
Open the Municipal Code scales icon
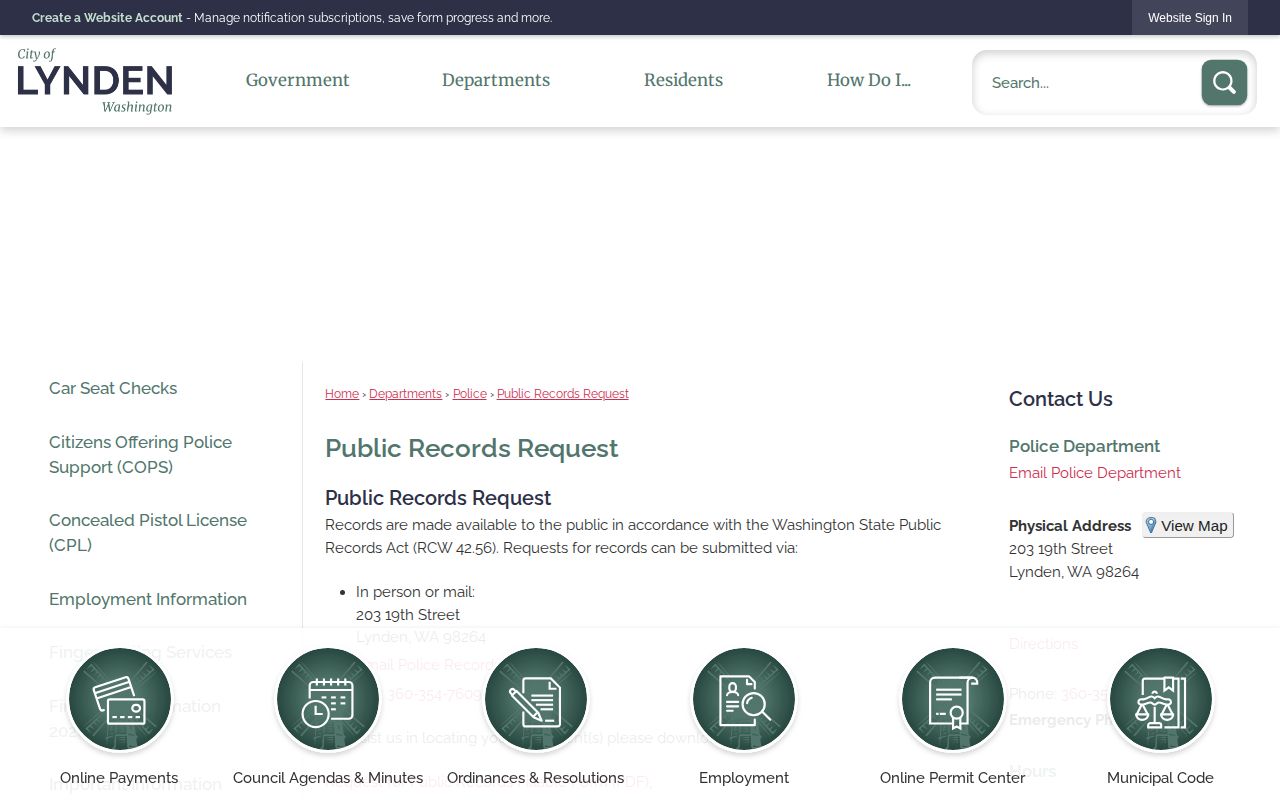click(1160, 700)
